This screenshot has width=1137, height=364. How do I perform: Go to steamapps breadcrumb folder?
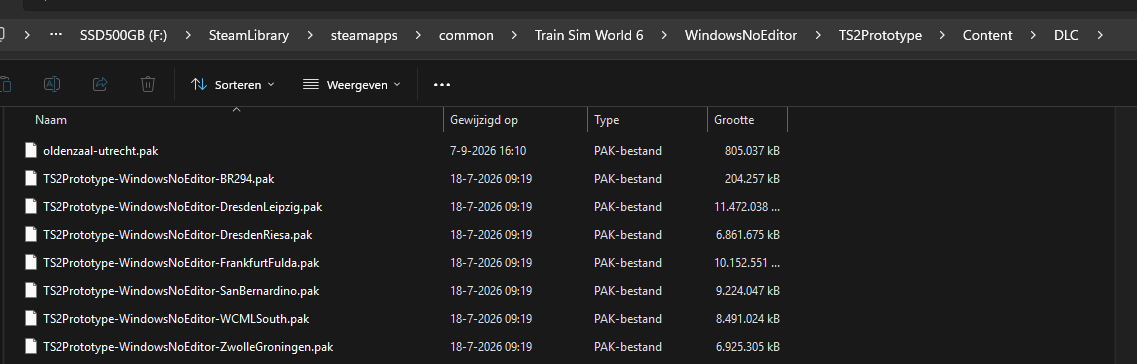[363, 36]
